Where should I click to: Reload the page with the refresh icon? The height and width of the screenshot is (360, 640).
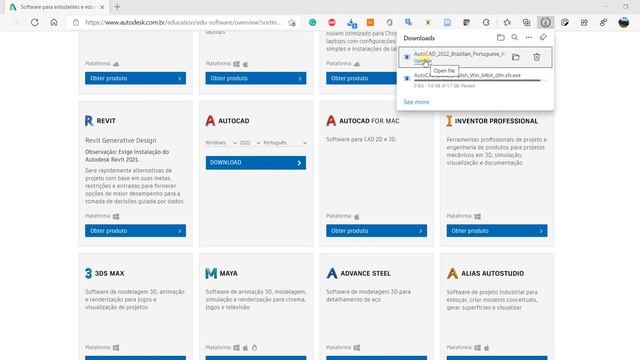coord(35,22)
